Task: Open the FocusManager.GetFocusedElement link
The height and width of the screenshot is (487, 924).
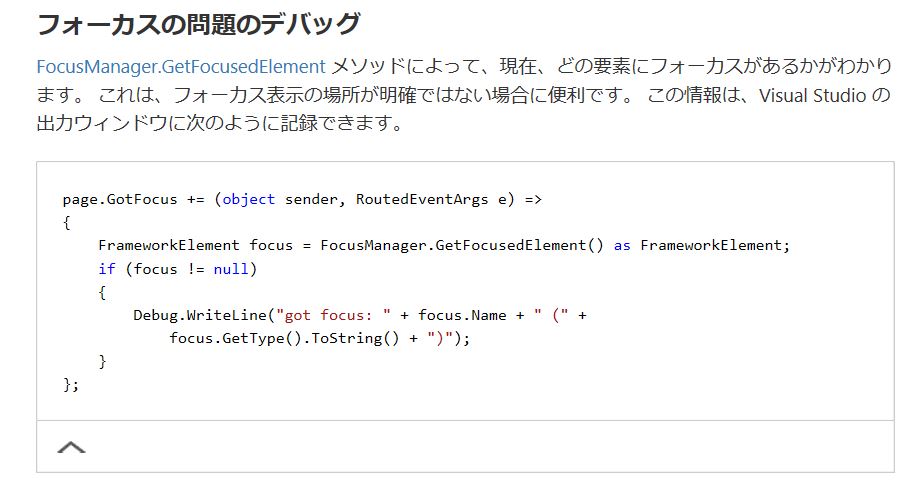Action: pos(181,67)
